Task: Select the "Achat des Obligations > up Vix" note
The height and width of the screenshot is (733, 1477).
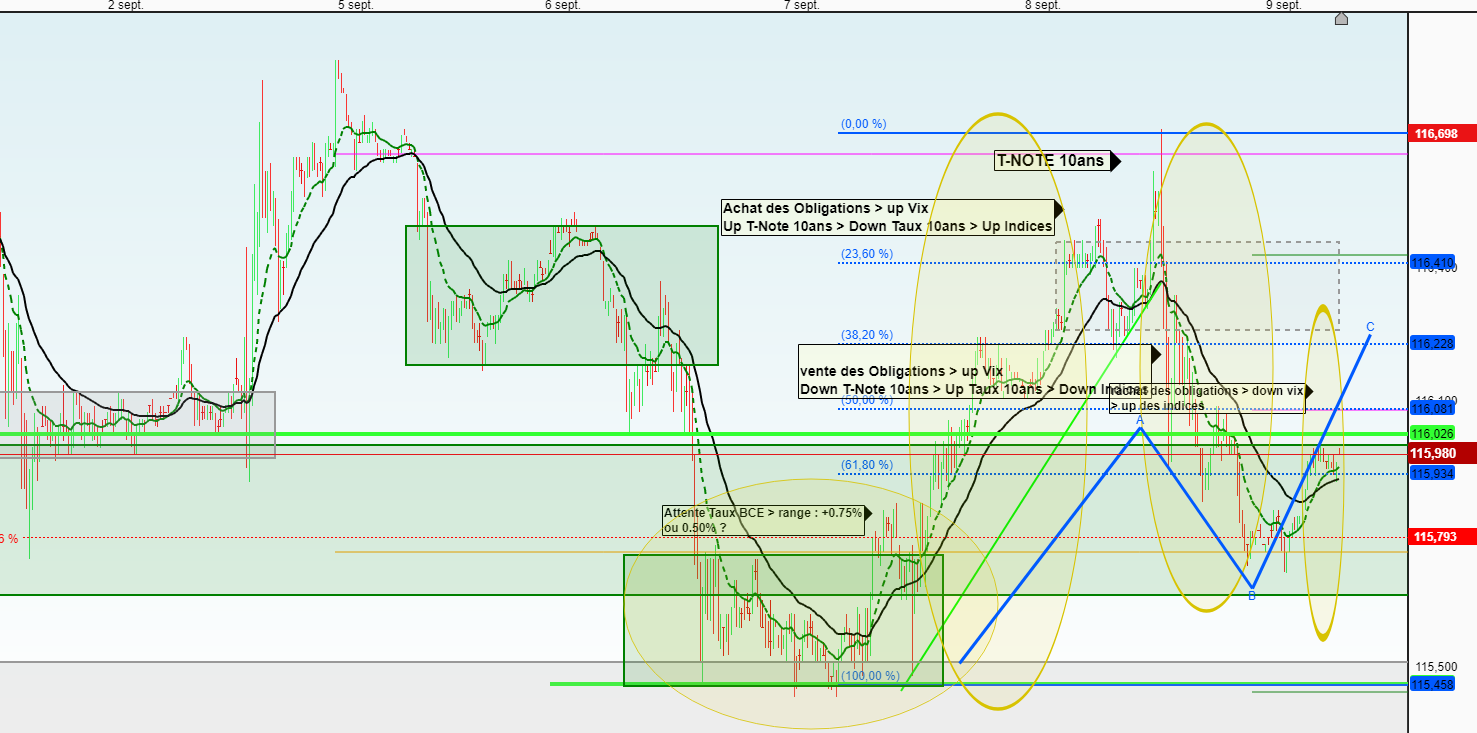Action: [888, 217]
